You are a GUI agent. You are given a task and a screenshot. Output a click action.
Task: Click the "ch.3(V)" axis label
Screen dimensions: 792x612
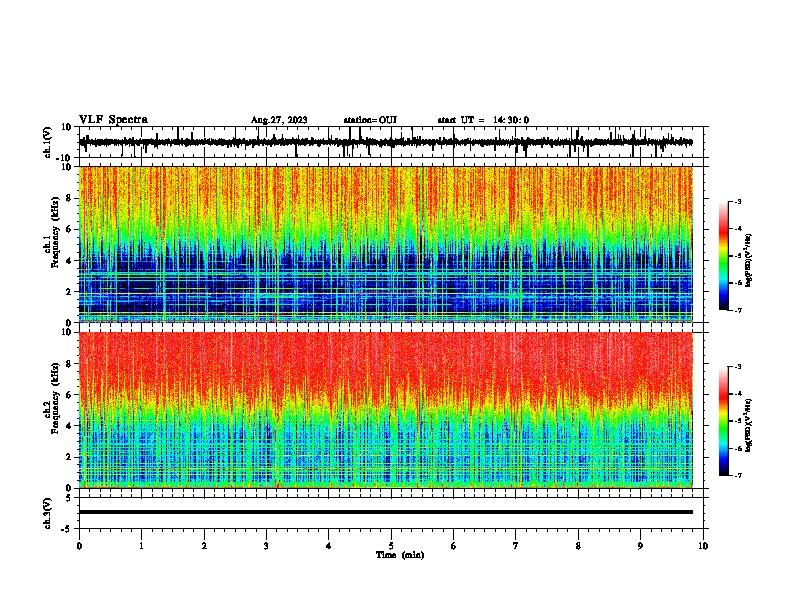tap(48, 513)
